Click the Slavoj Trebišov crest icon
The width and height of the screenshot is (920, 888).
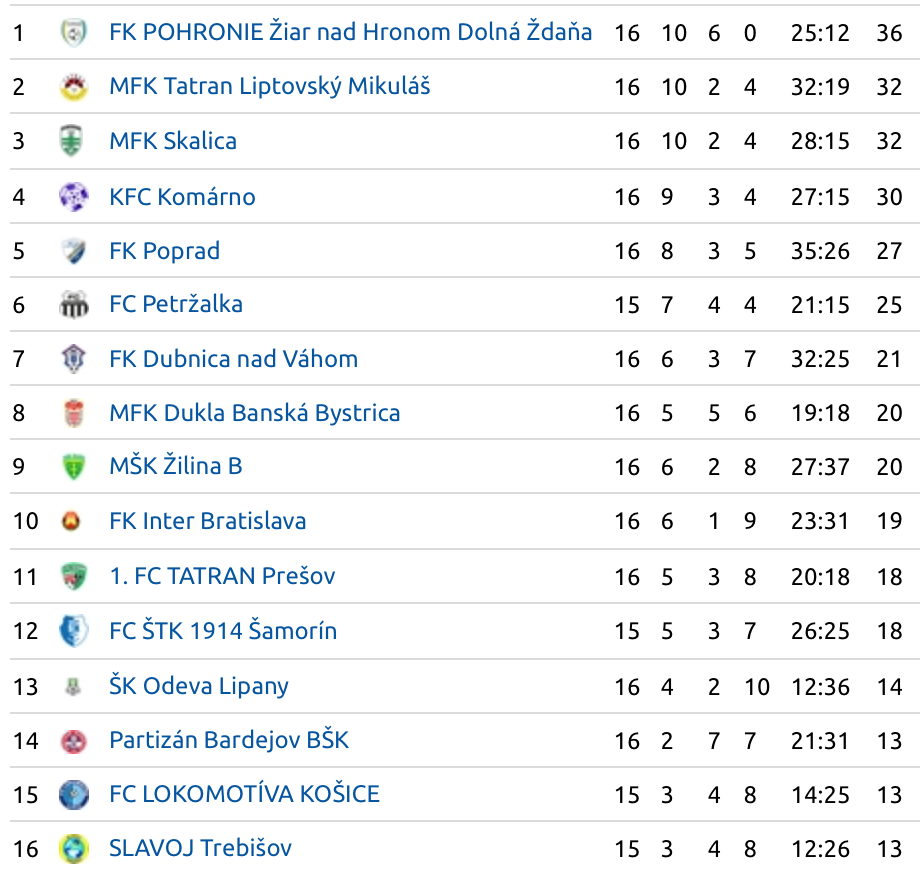74,849
